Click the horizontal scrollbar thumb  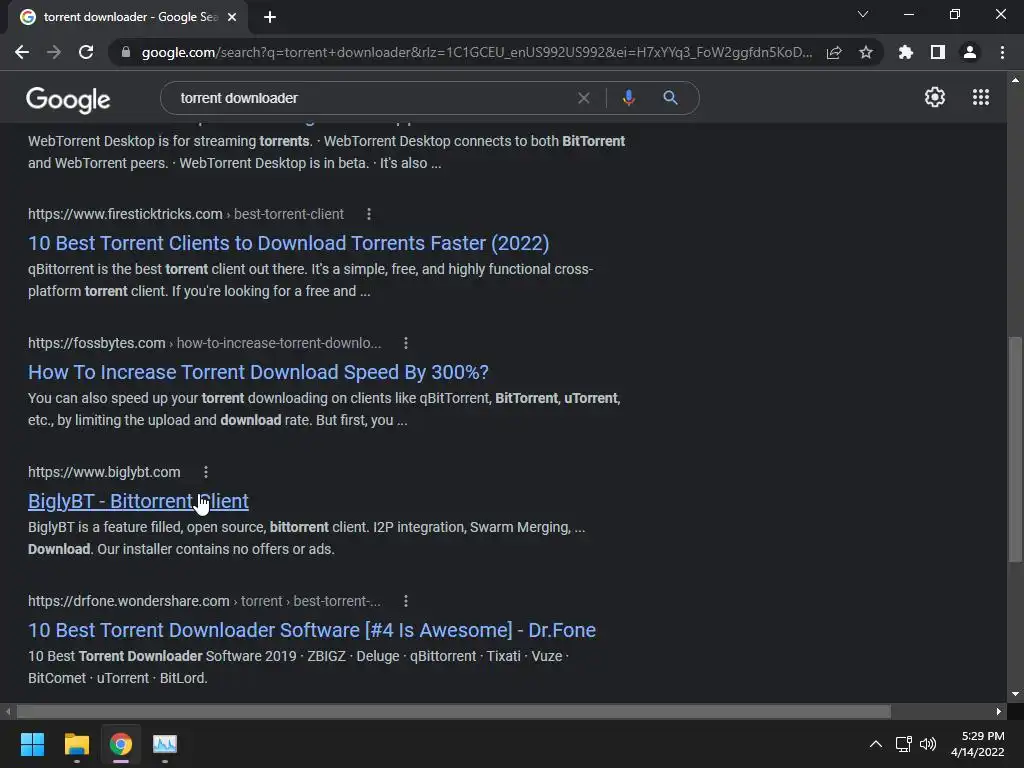coord(453,711)
